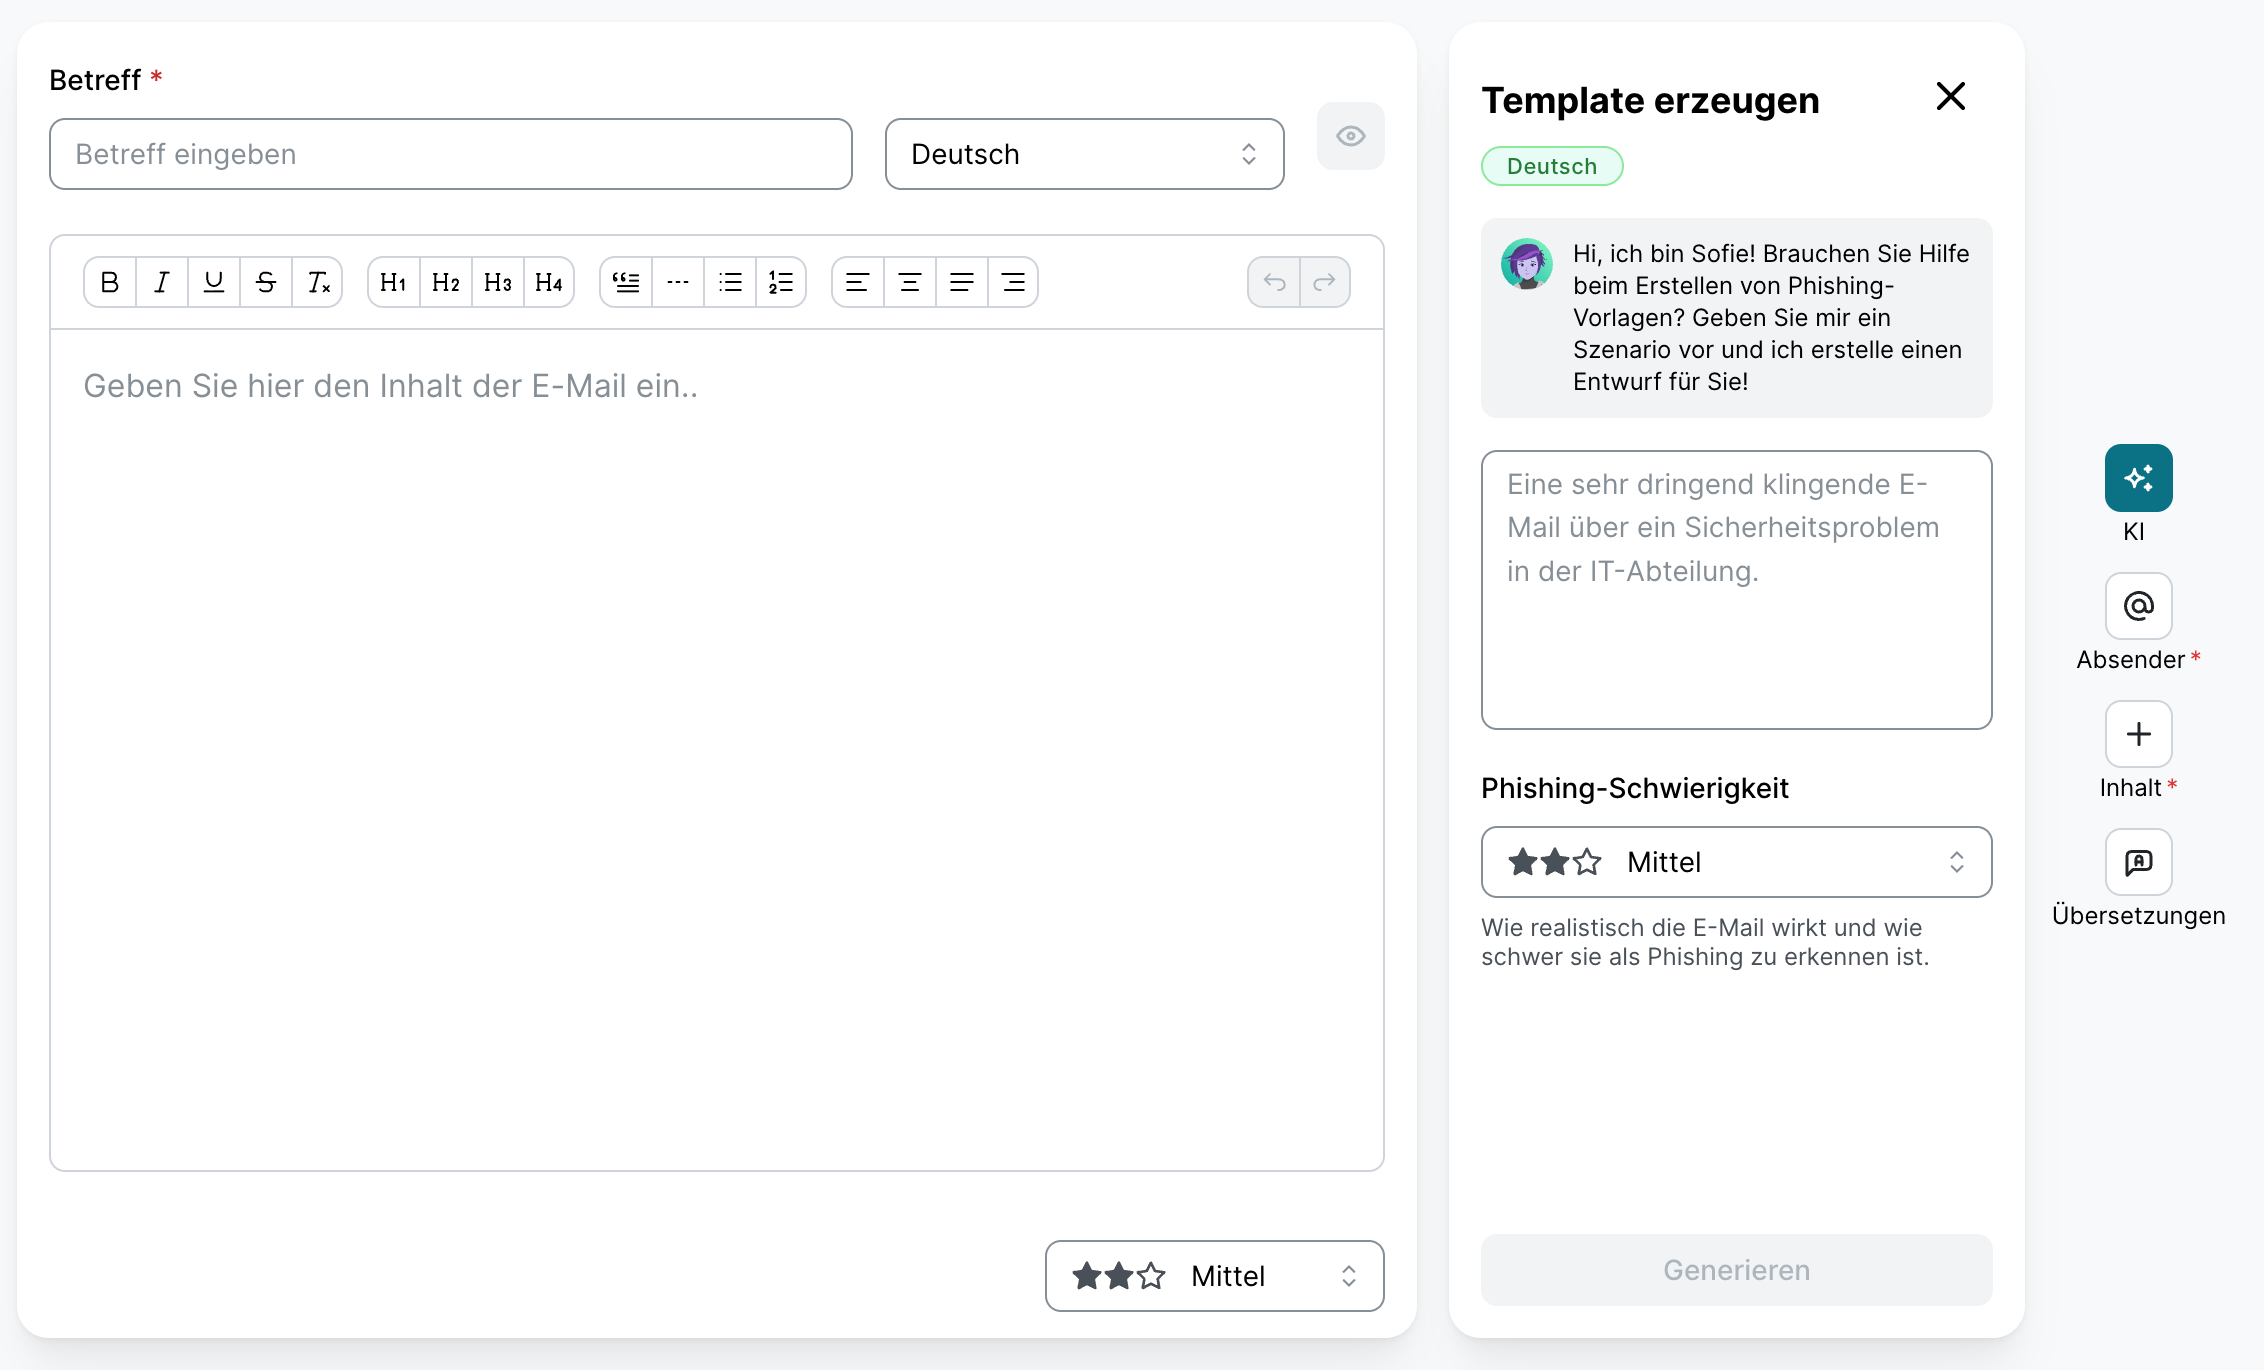Viewport: 2264px width, 1370px height.
Task: Switch to the Übersetzungen sidebar section
Action: pyautogui.click(x=2138, y=862)
